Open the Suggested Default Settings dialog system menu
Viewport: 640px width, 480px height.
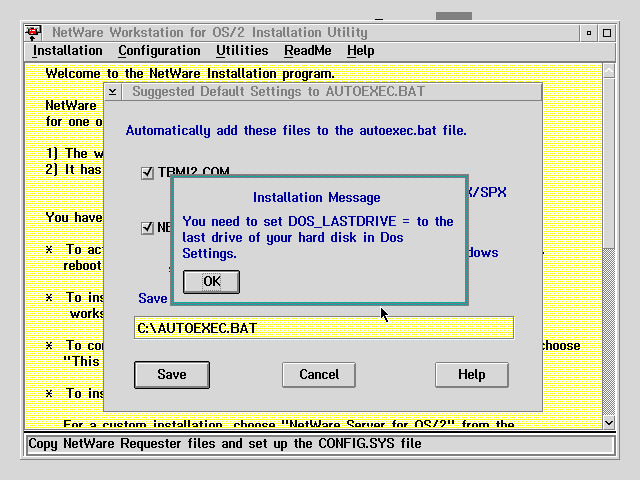(113, 92)
